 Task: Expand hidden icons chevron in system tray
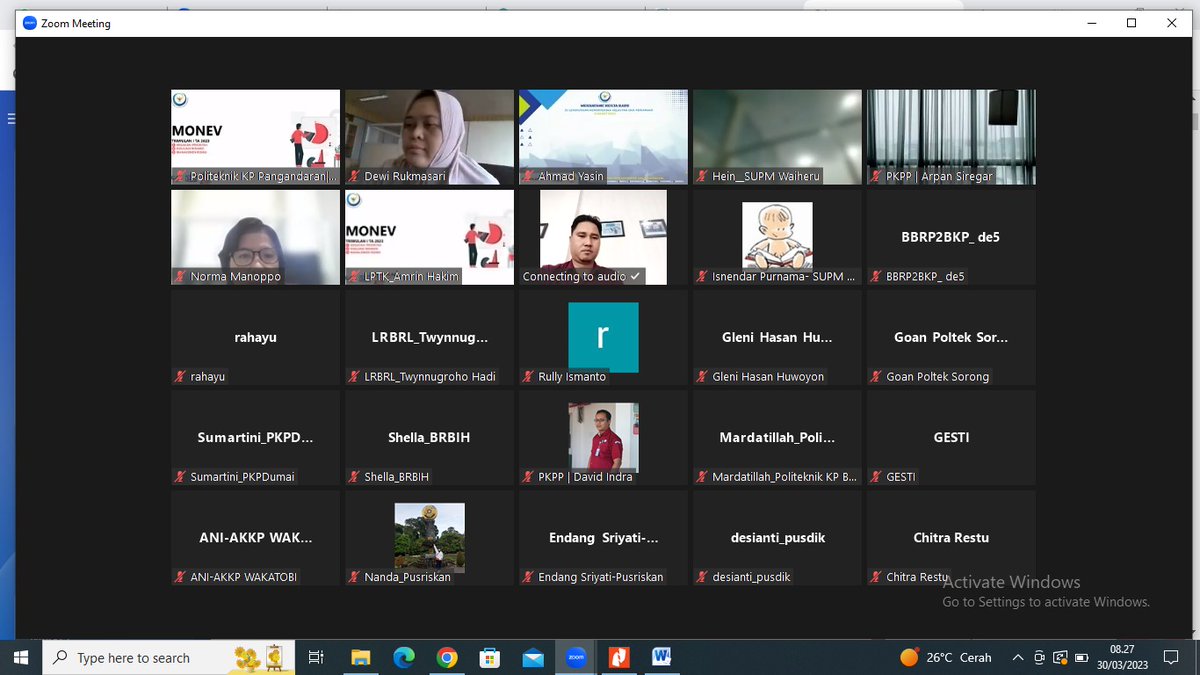pyautogui.click(x=1018, y=657)
